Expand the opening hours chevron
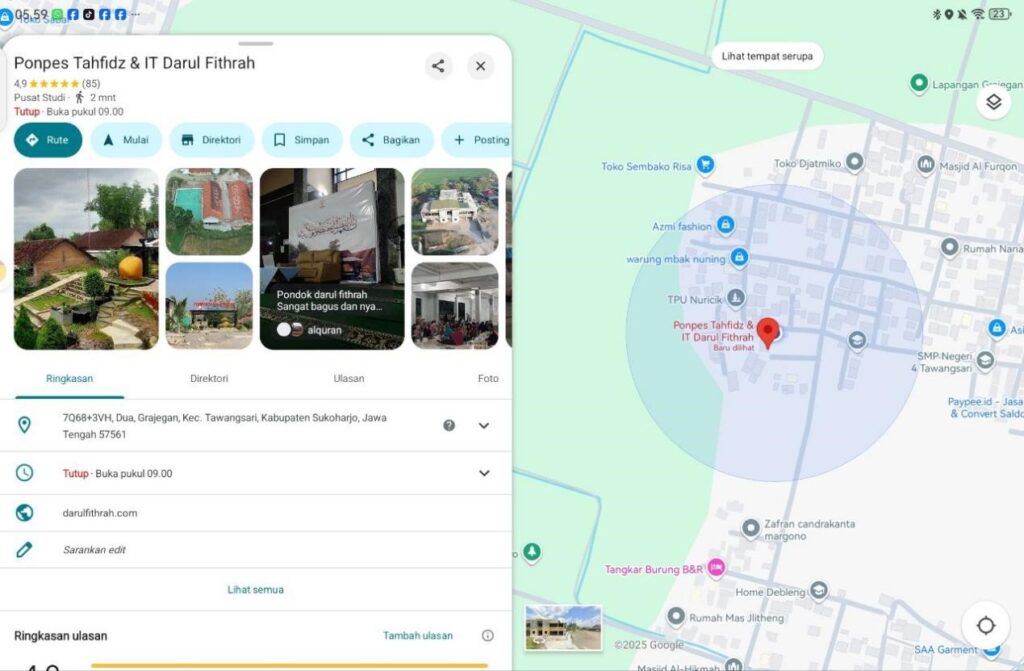 [484, 473]
